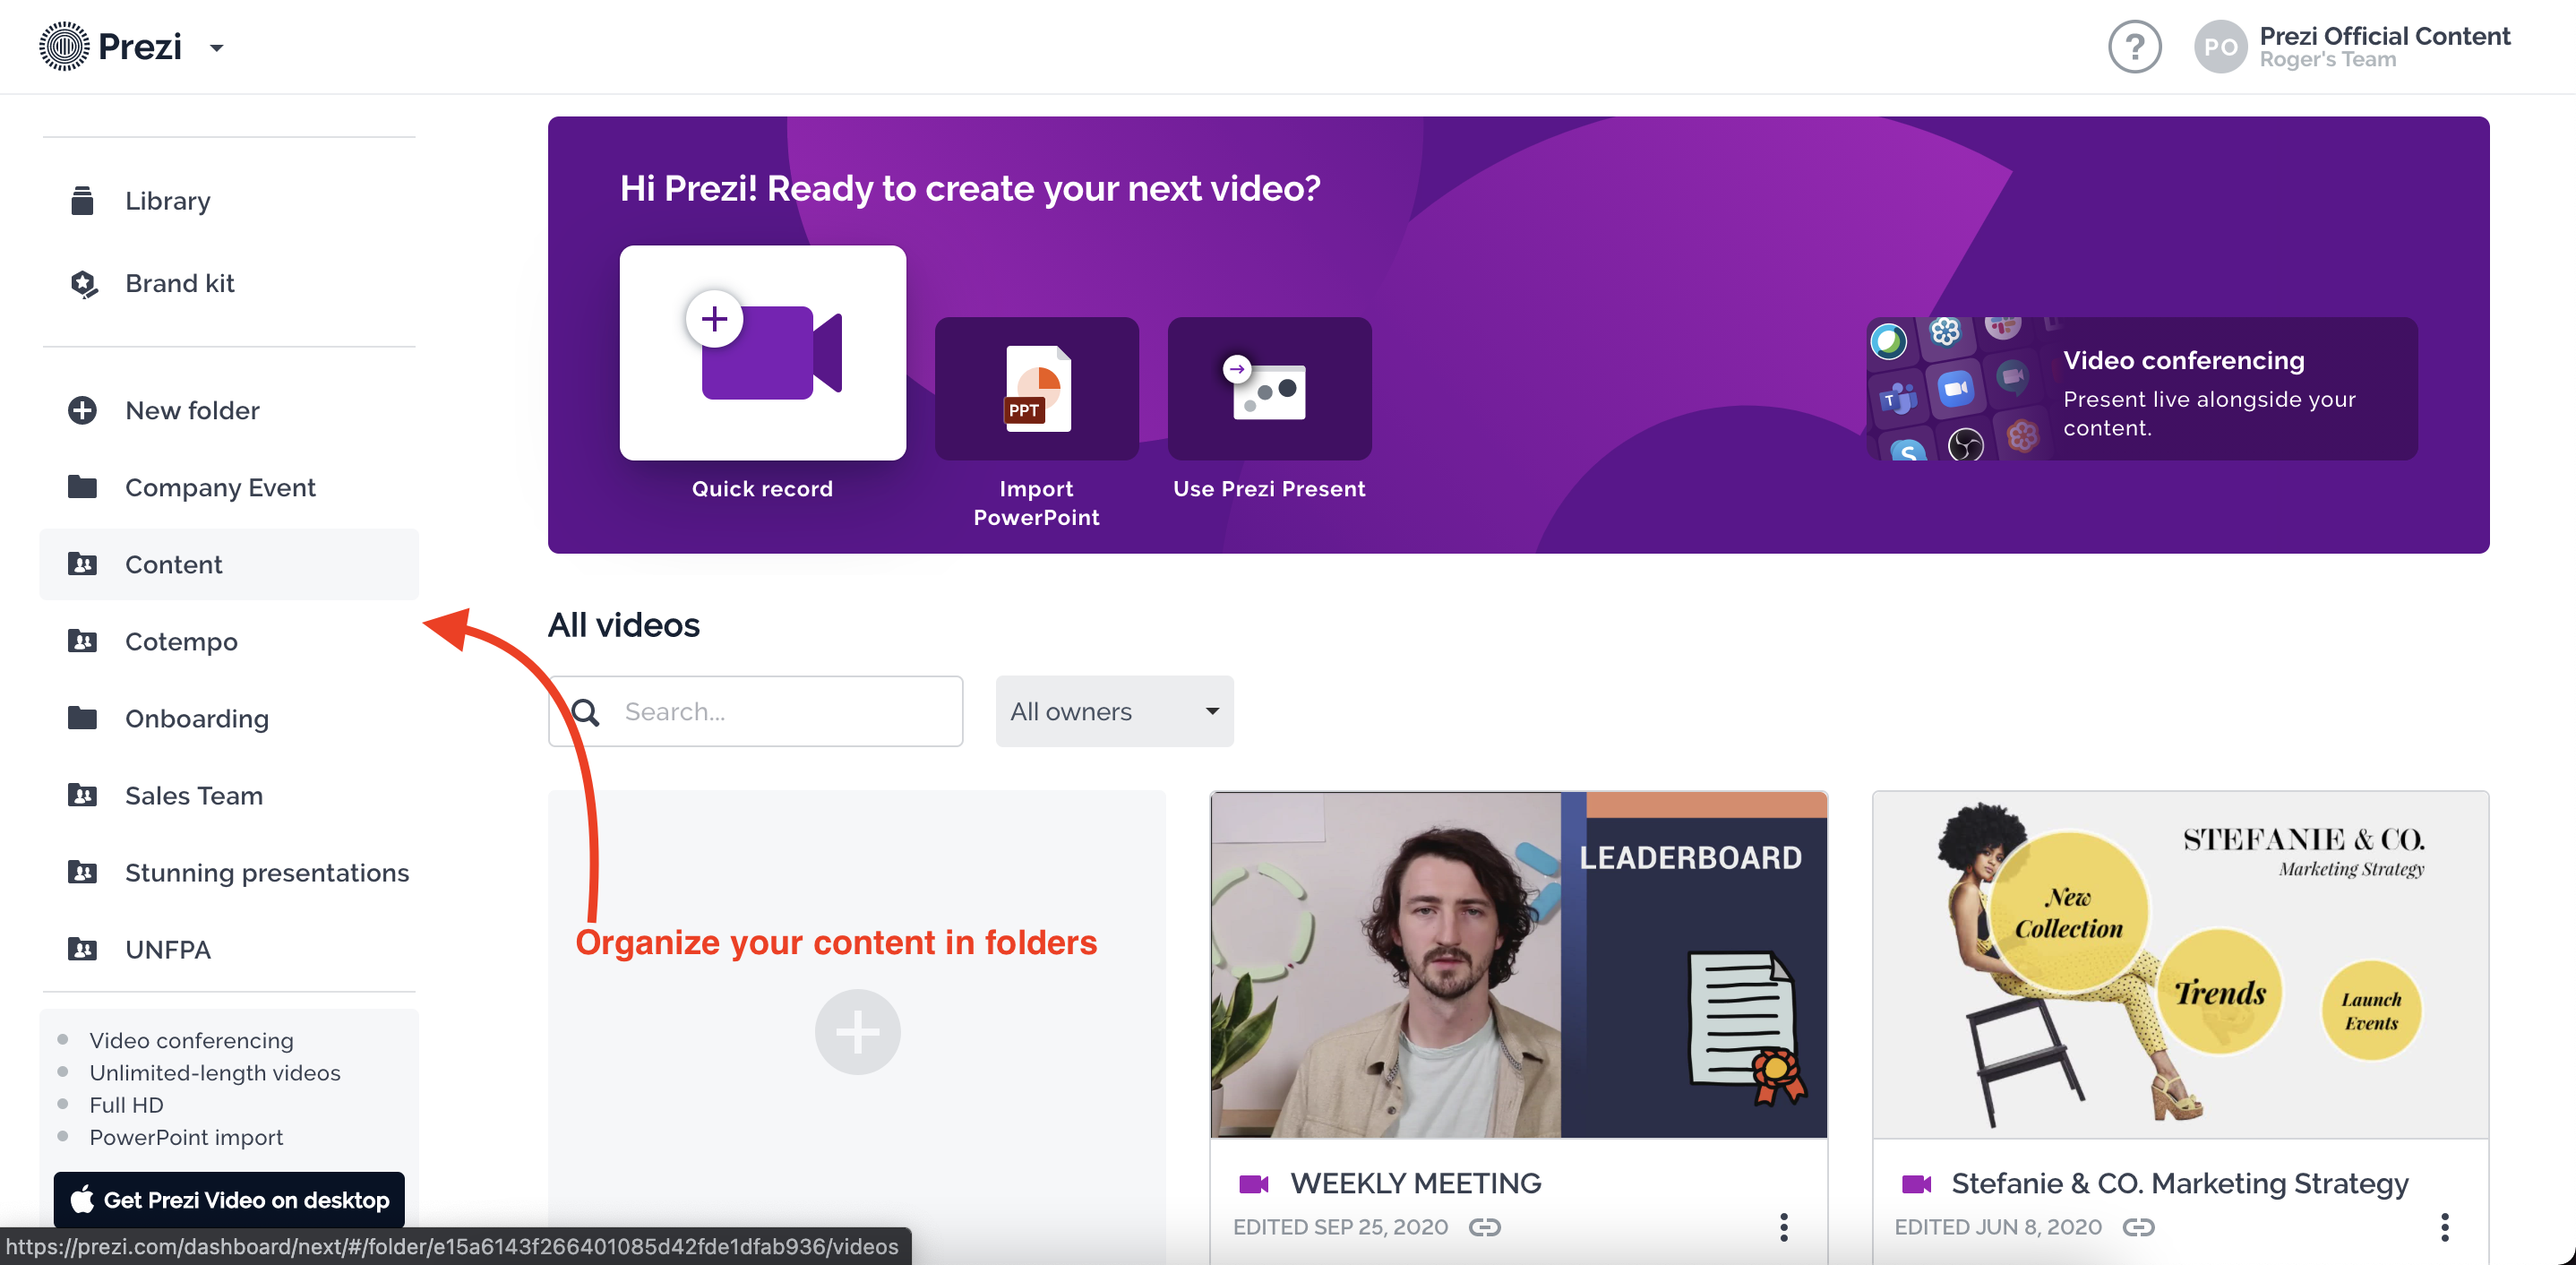Image resolution: width=2576 pixels, height=1265 pixels.
Task: Open the Video conferencing banner card
Action: click(x=2141, y=389)
